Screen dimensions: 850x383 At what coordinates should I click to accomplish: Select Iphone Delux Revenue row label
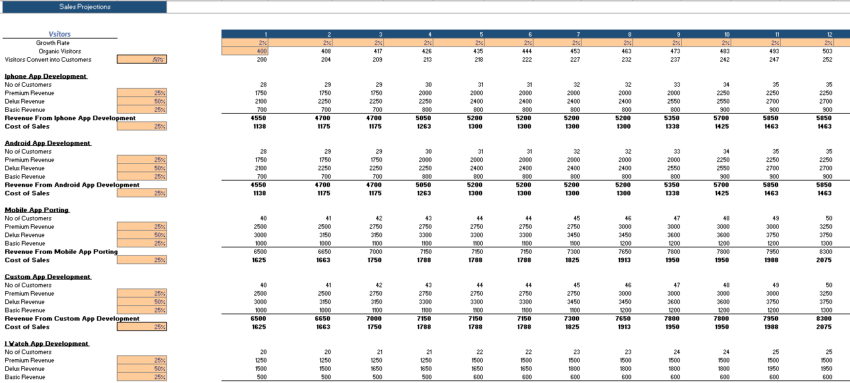[x=25, y=101]
